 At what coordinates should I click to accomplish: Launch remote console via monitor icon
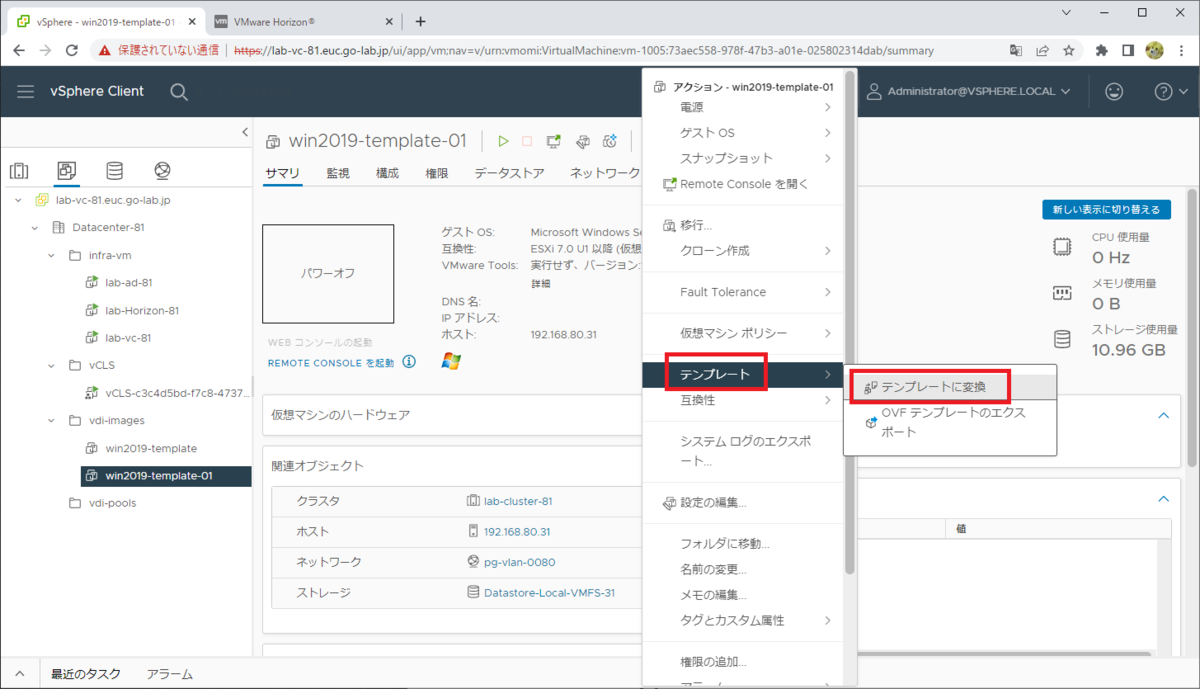point(553,141)
